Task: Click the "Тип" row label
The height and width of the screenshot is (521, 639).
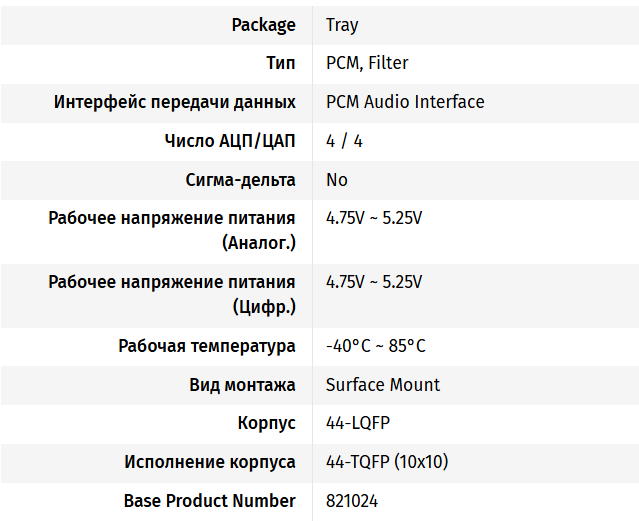Action: coord(280,63)
